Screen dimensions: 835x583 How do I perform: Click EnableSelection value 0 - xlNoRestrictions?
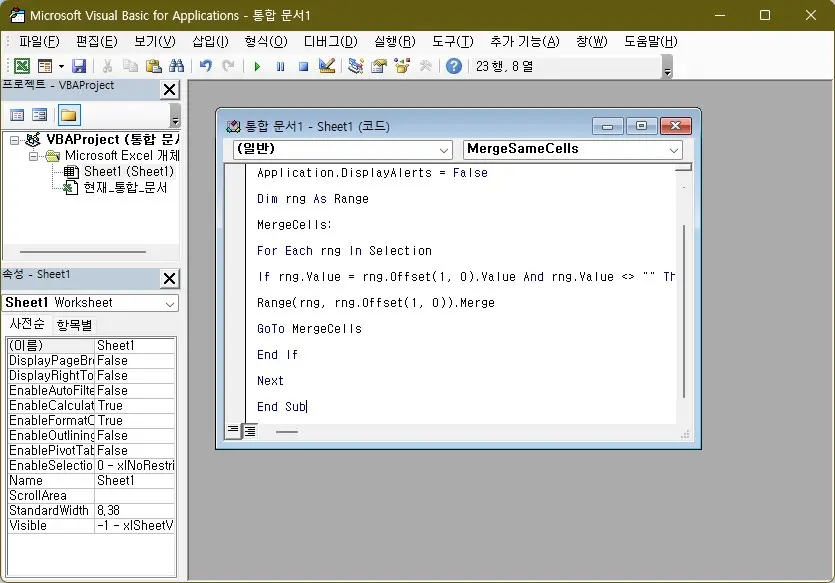point(135,465)
